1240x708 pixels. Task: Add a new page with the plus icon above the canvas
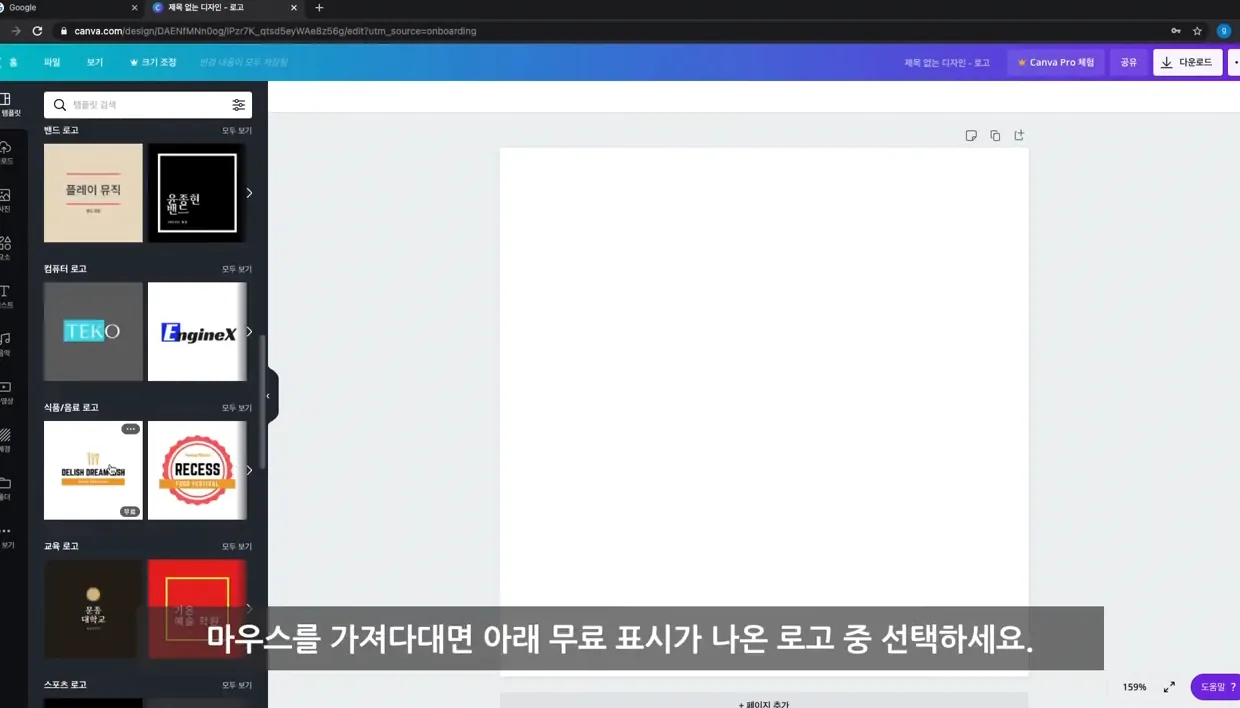(1019, 136)
